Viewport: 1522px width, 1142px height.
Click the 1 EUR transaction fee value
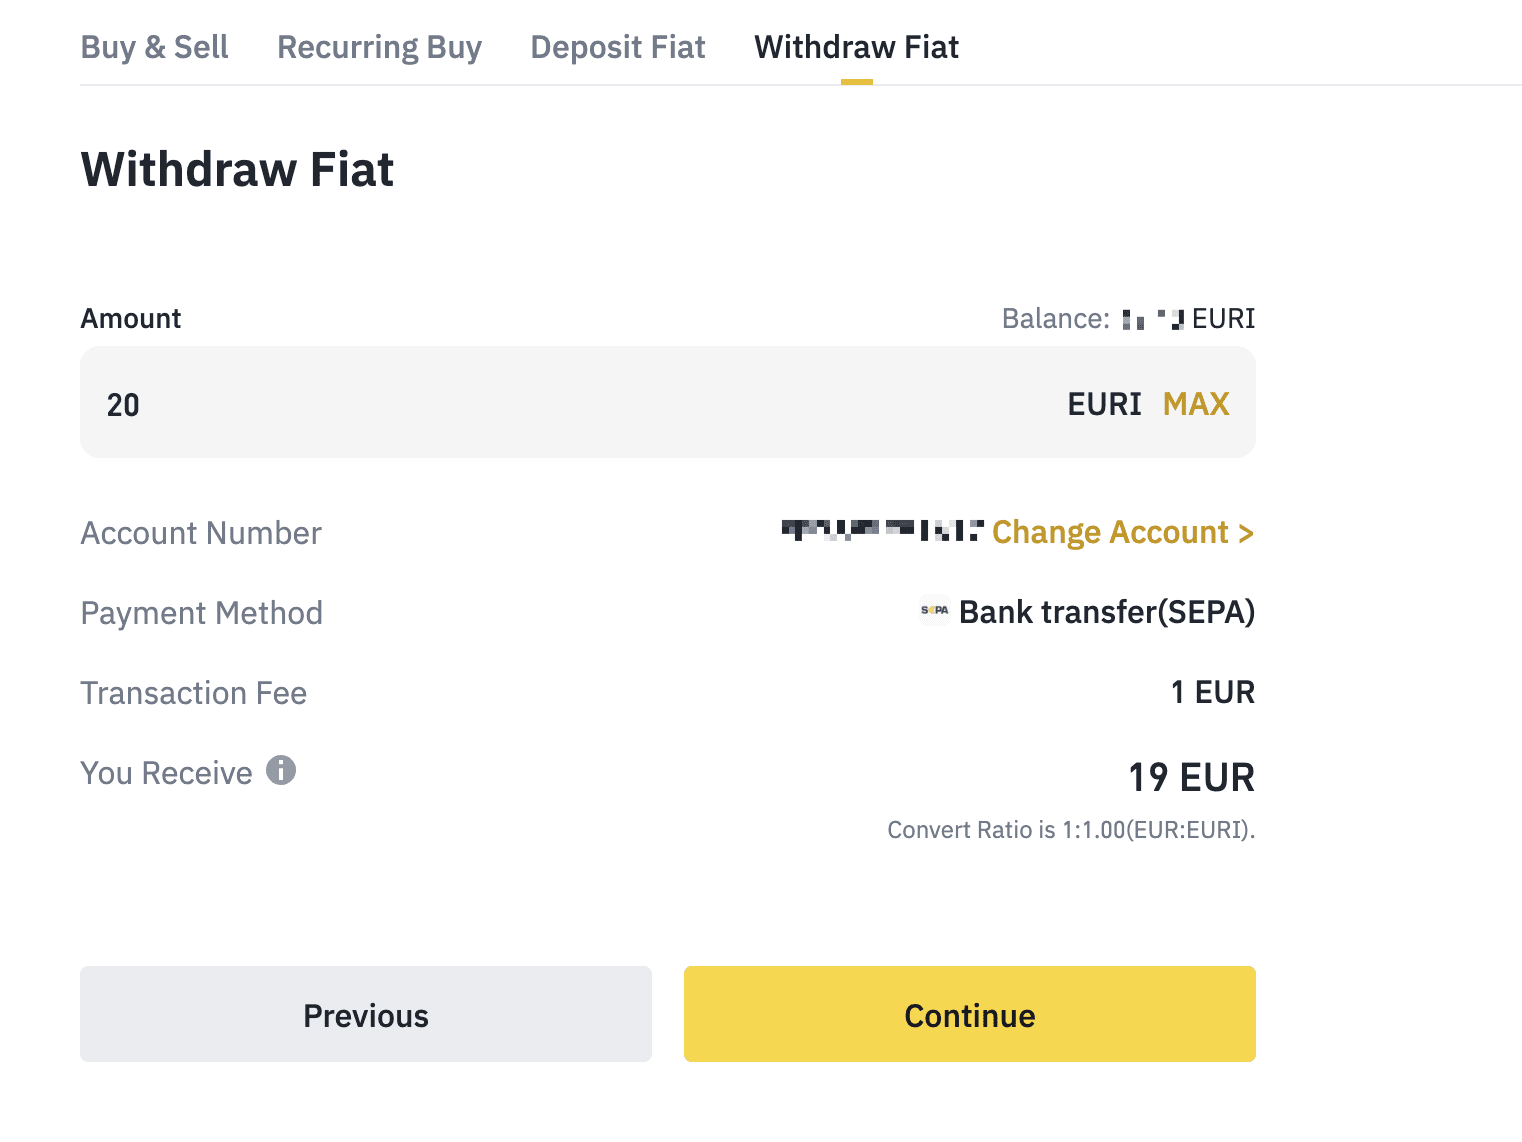[1212, 692]
